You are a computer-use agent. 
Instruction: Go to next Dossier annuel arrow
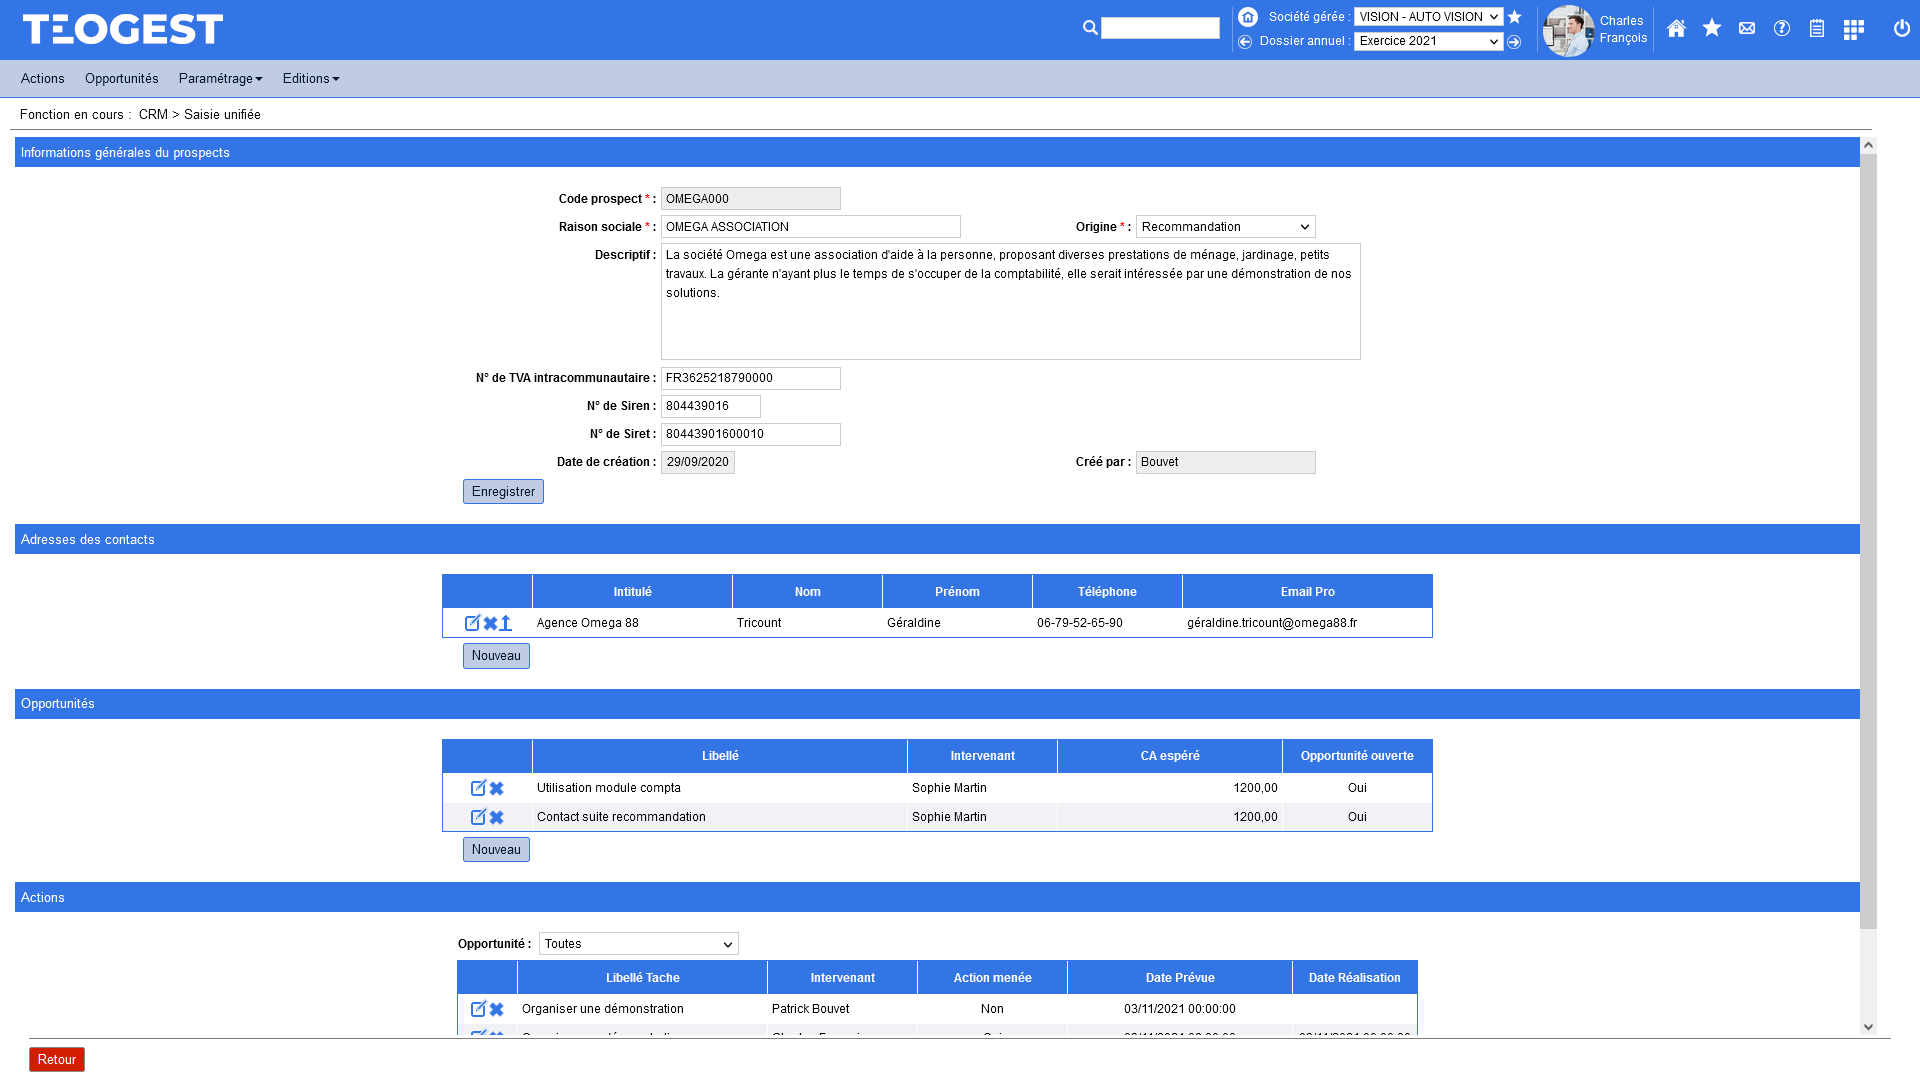(x=1514, y=42)
